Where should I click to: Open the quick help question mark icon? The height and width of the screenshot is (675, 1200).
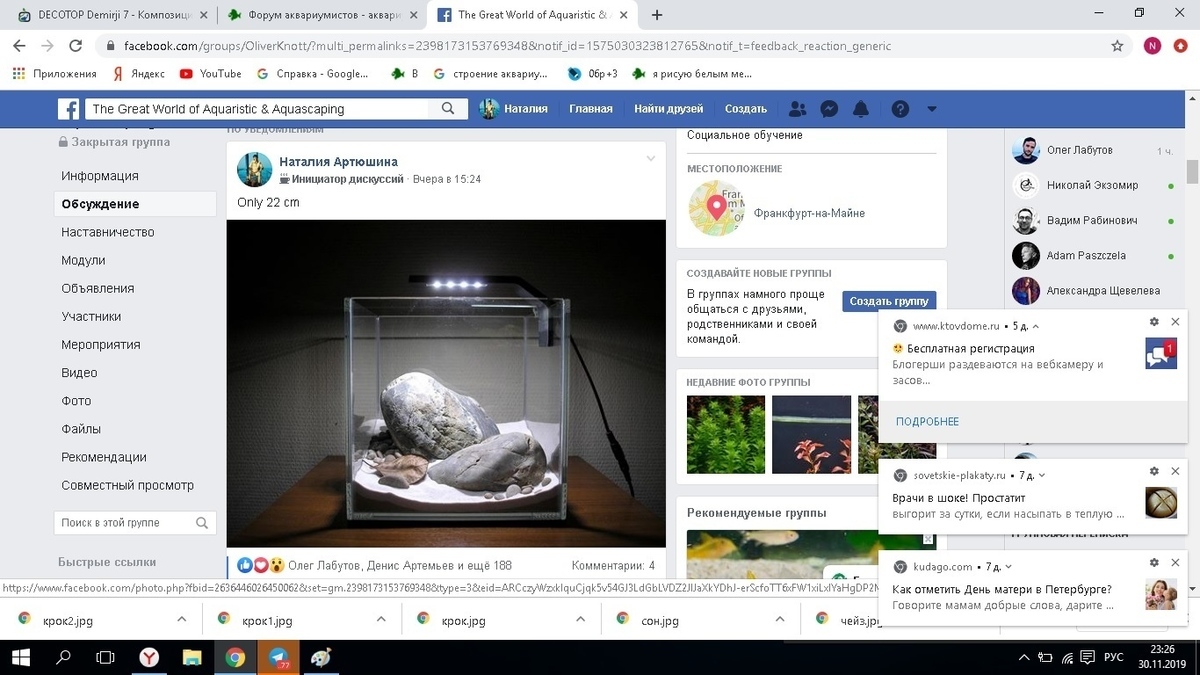coord(900,109)
